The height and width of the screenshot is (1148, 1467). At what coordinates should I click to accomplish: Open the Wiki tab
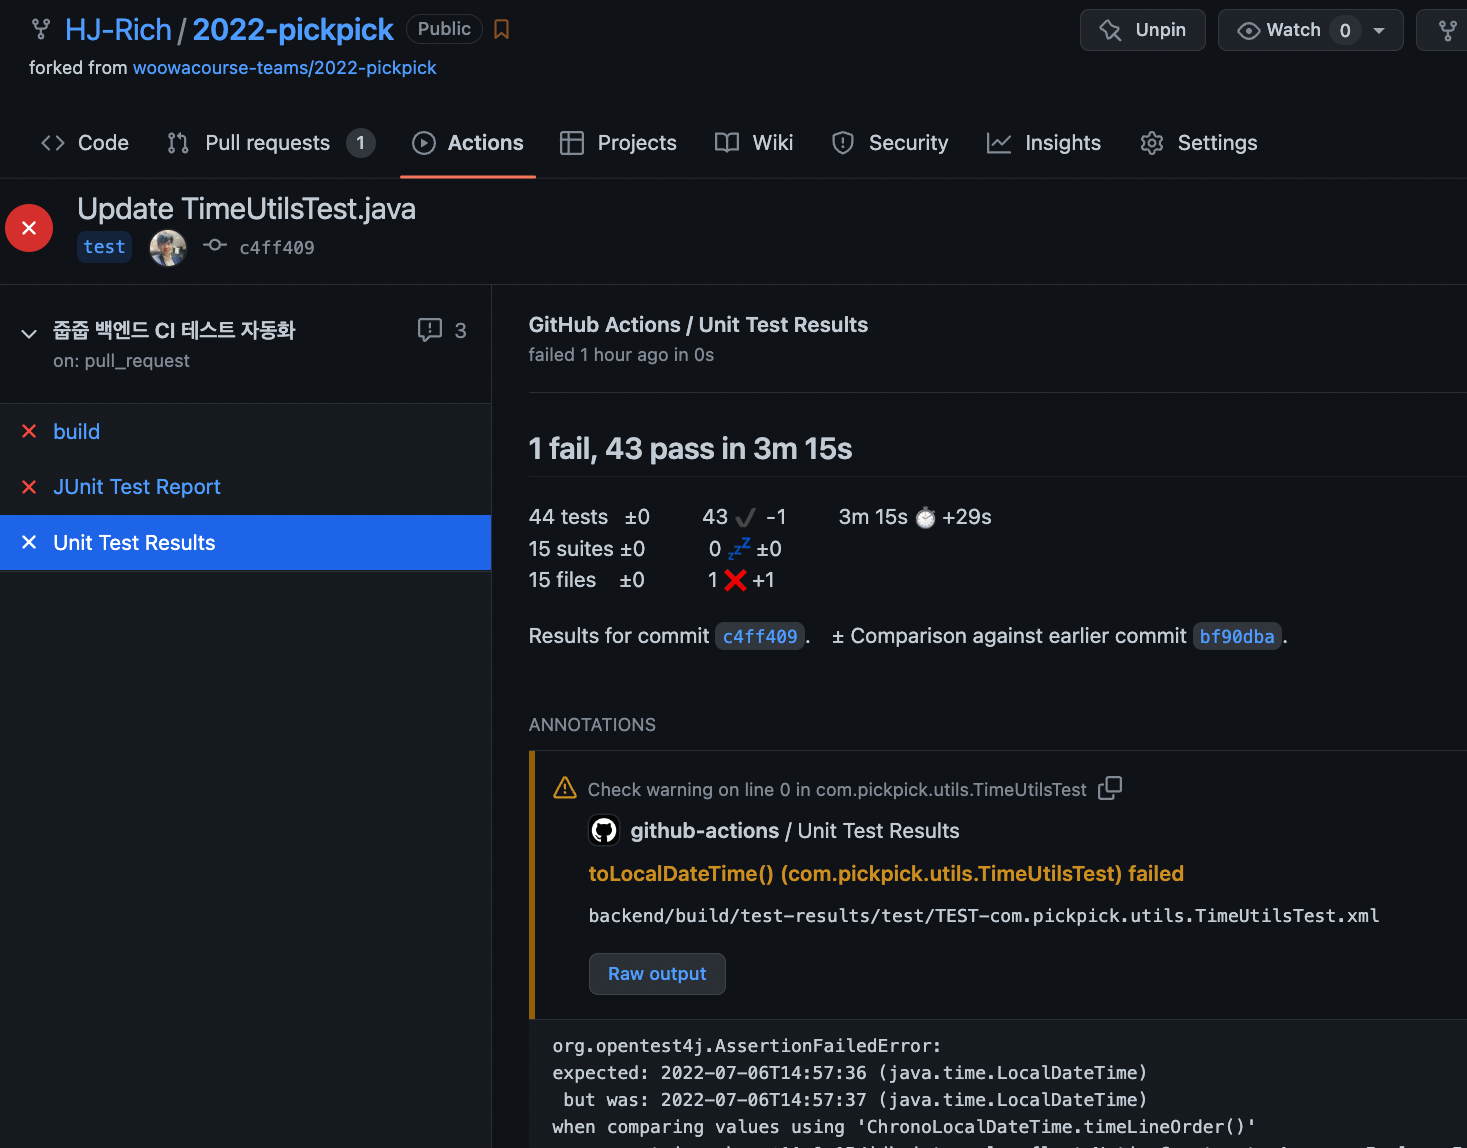click(754, 143)
